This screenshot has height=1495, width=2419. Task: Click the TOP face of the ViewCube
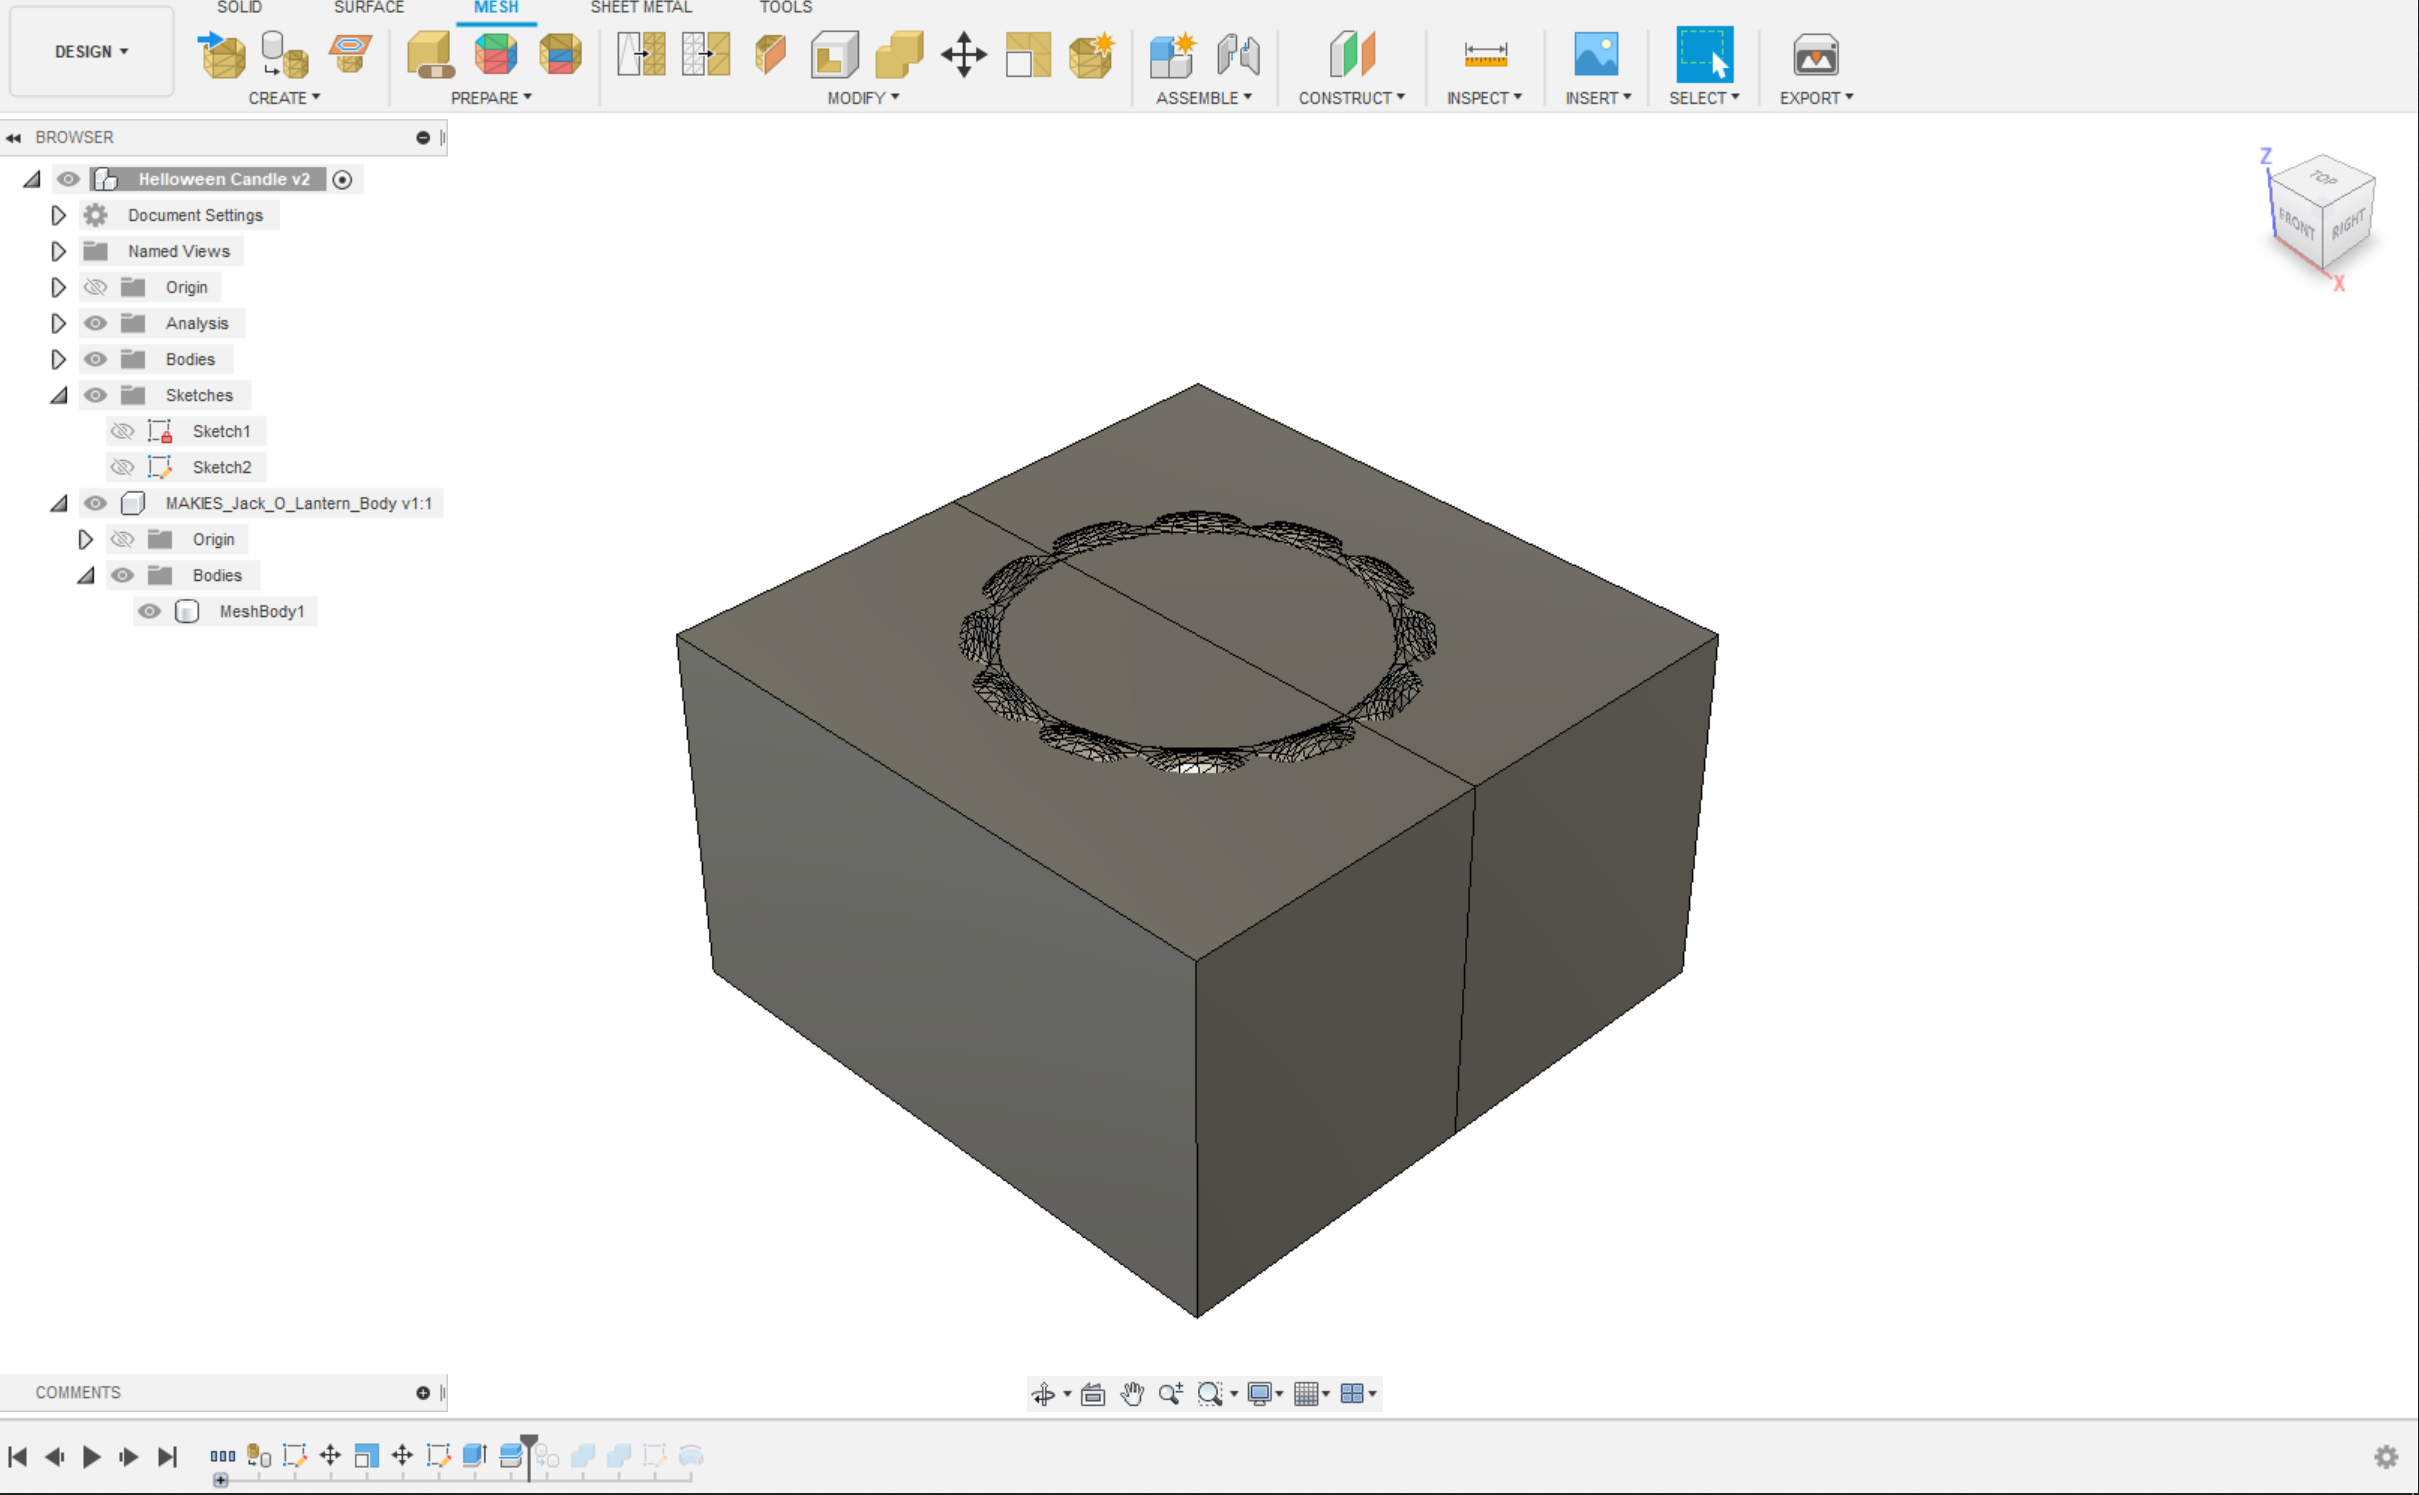(2323, 178)
